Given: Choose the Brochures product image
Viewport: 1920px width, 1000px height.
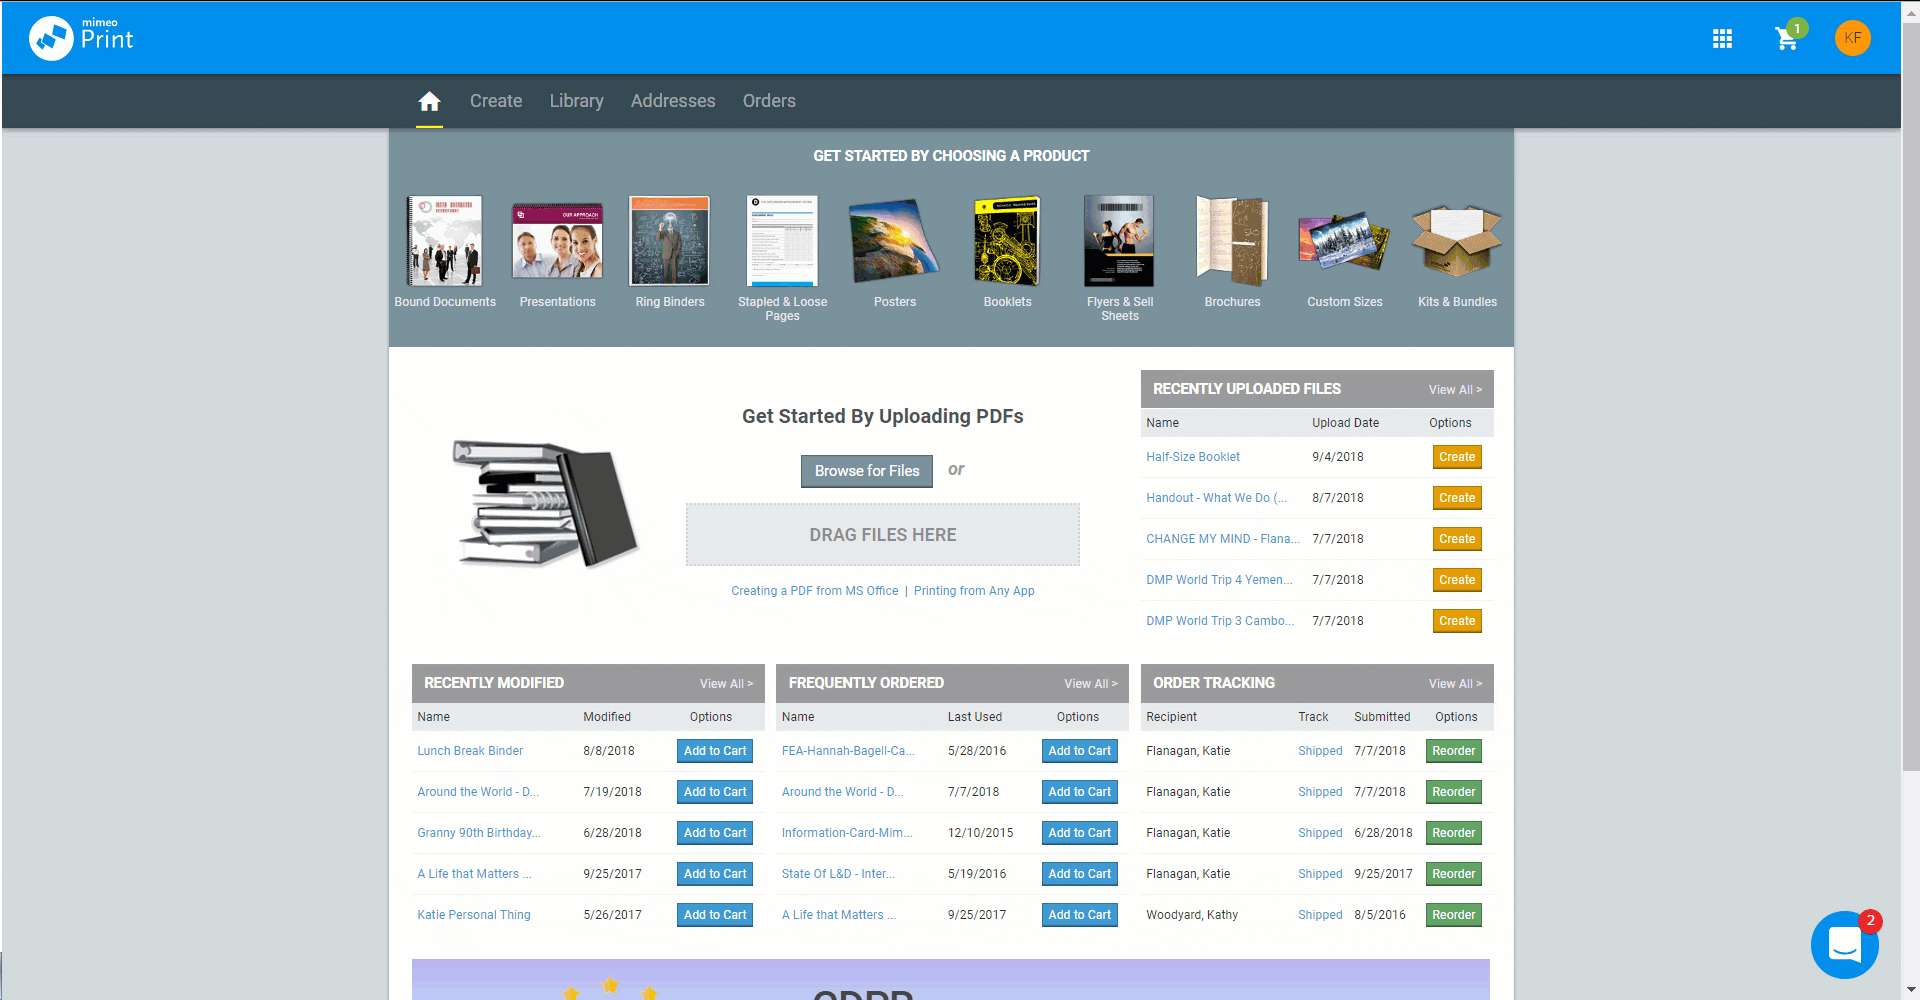Looking at the screenshot, I should [x=1232, y=242].
